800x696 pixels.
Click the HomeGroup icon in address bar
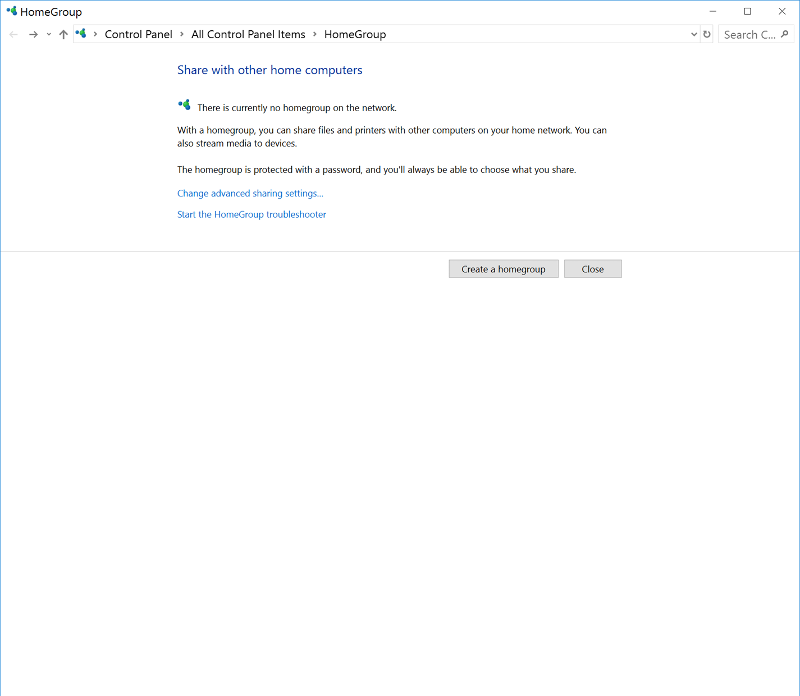click(x=81, y=34)
